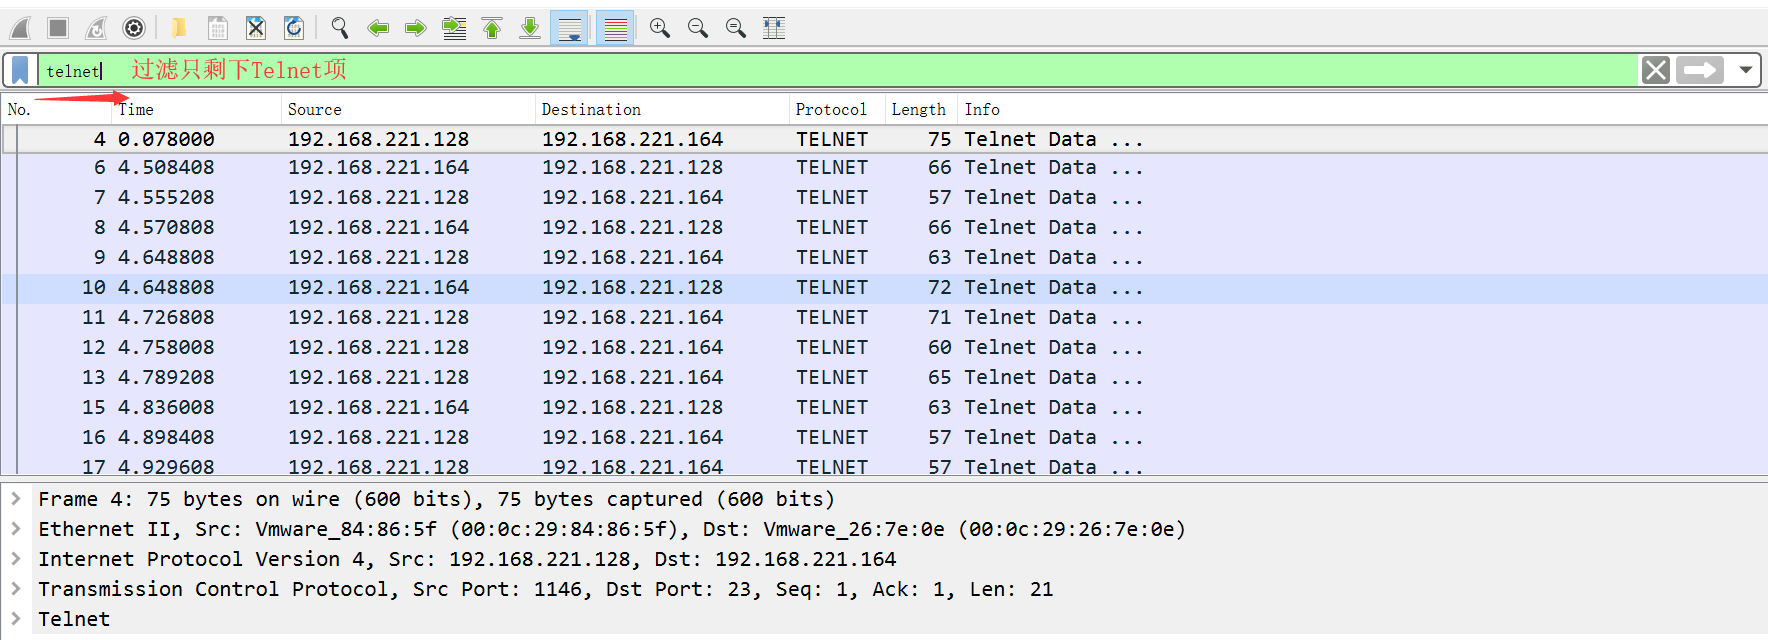This screenshot has width=1768, height=640.
Task: Toggle auto-scroll during live capture
Action: (x=570, y=28)
